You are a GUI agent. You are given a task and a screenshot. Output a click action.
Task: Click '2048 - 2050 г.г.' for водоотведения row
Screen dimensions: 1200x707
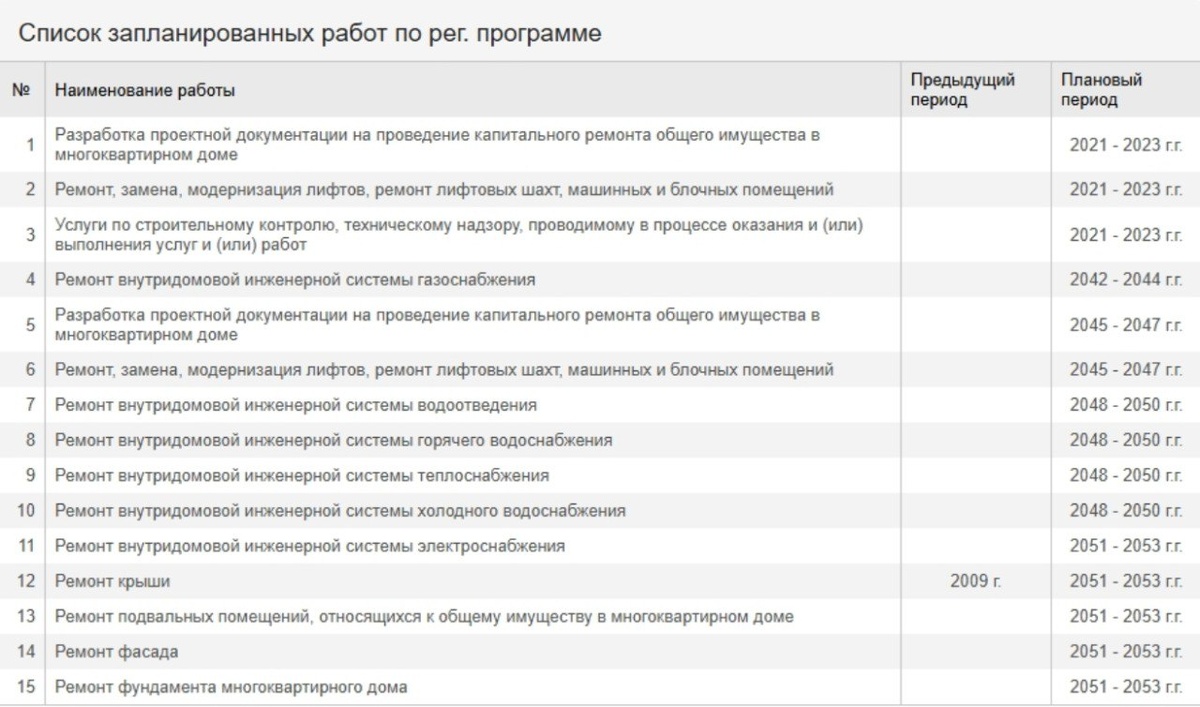(x=1126, y=405)
